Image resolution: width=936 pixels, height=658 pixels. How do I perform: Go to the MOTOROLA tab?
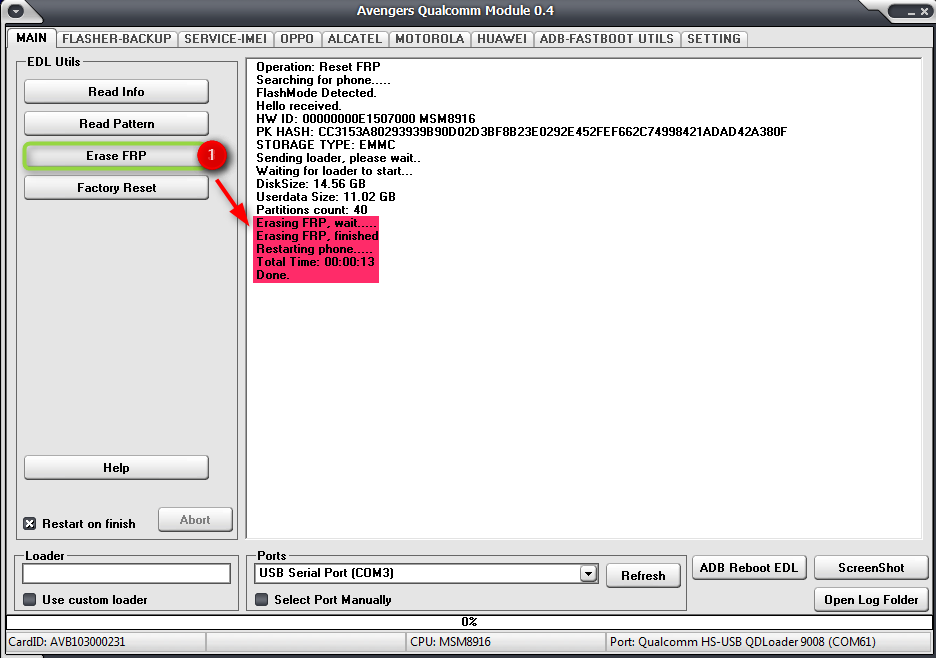pyautogui.click(x=429, y=39)
